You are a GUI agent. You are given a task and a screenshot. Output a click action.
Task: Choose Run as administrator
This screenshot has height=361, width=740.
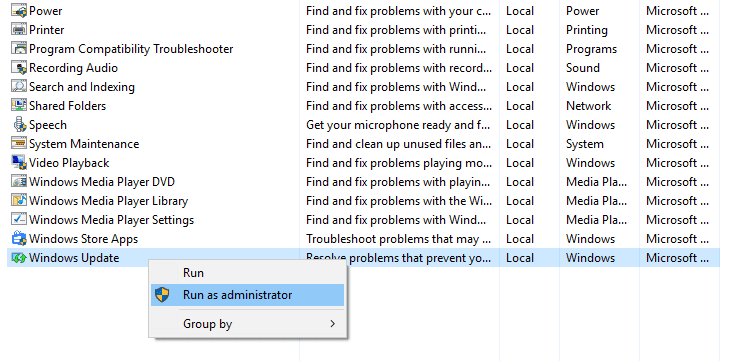tap(247, 295)
